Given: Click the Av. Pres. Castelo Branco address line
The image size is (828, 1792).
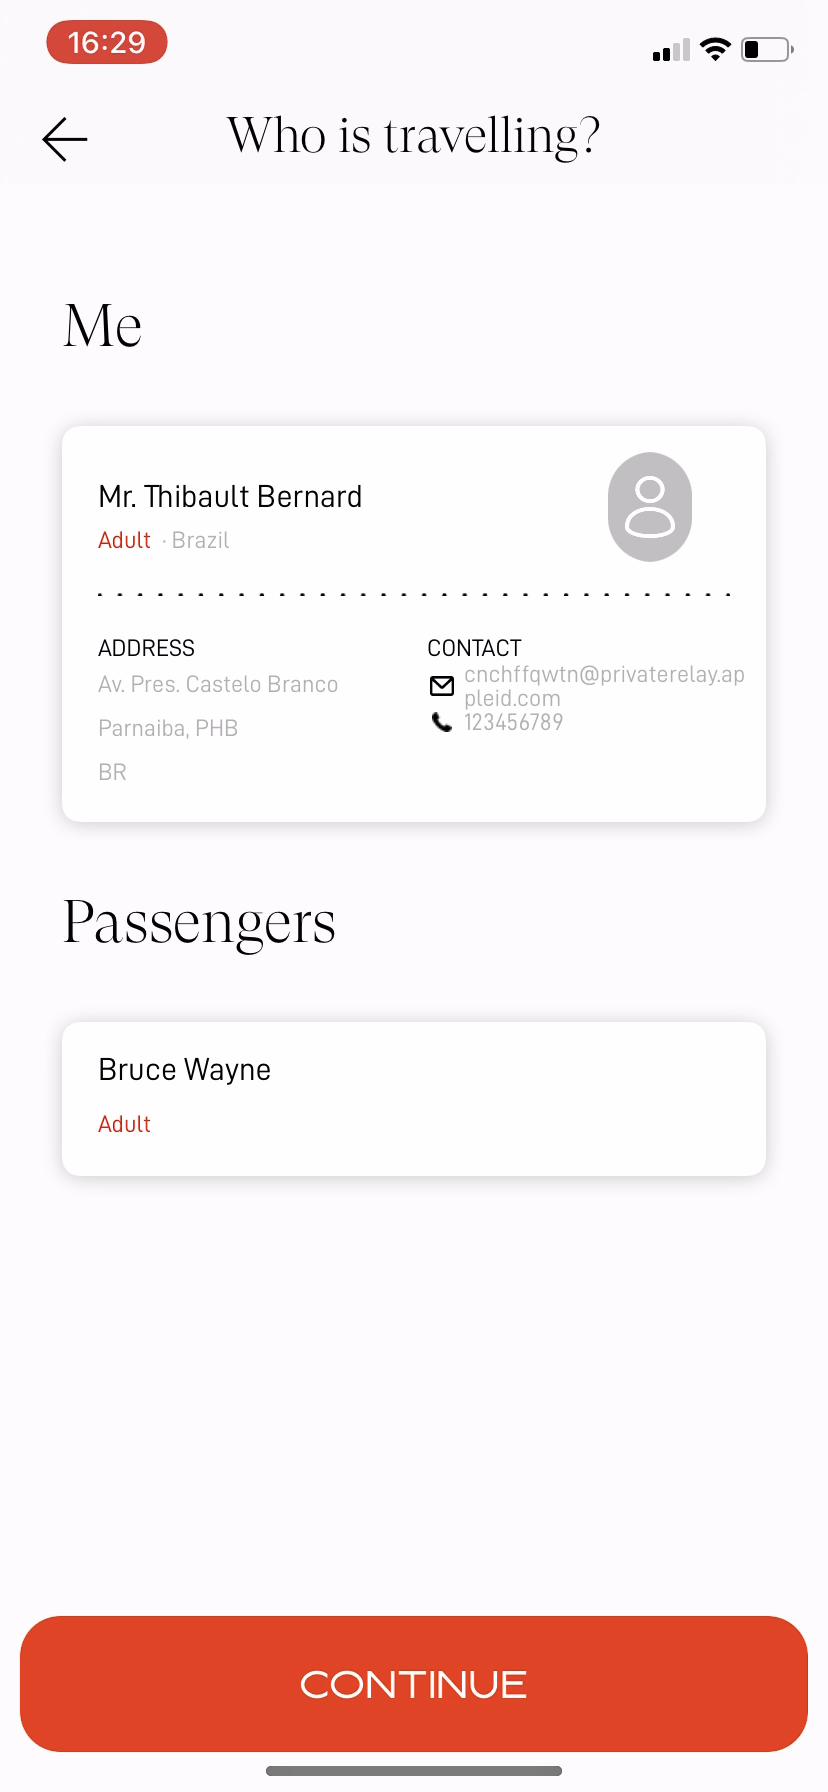Looking at the screenshot, I should tap(218, 685).
